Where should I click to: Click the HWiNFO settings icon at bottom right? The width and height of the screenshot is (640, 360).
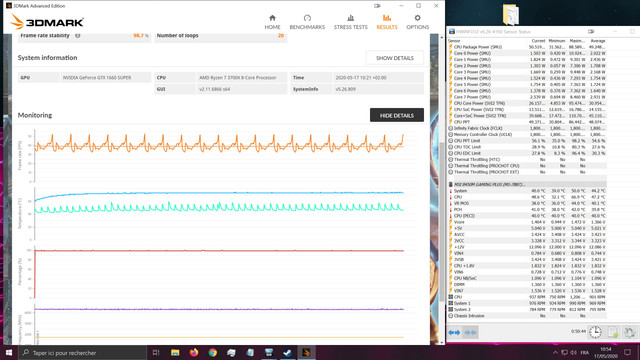[x=630, y=332]
